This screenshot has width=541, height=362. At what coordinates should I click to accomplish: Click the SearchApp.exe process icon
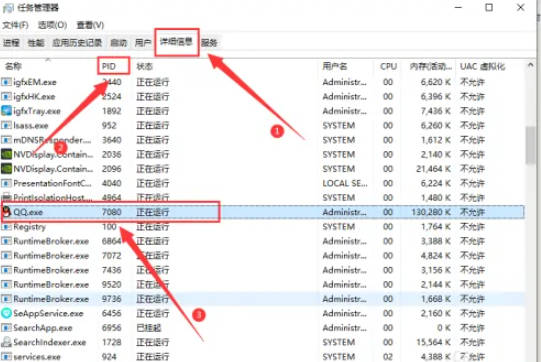(6, 328)
